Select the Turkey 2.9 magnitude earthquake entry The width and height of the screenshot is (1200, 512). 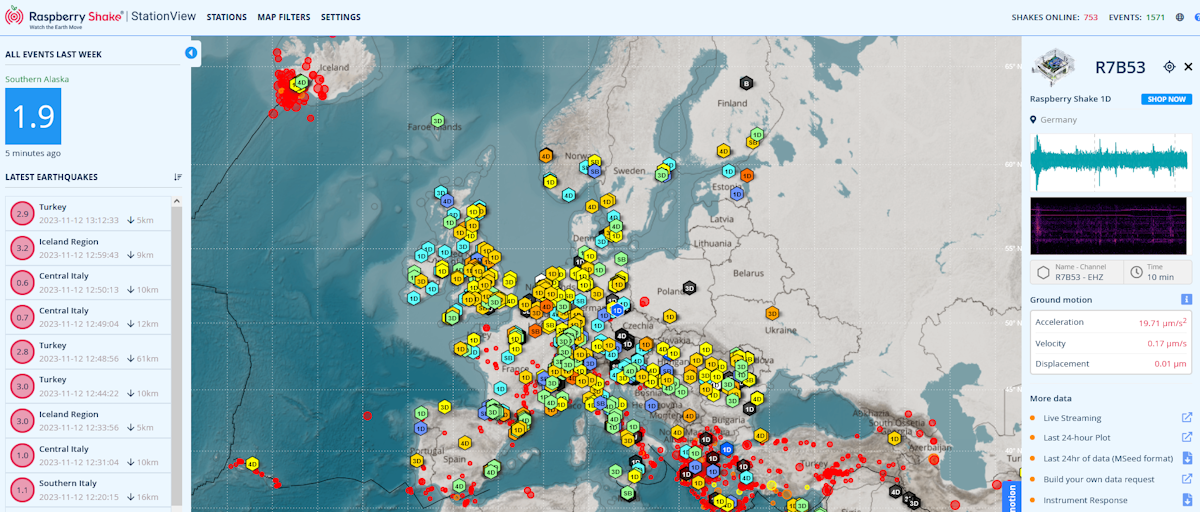[x=88, y=214]
